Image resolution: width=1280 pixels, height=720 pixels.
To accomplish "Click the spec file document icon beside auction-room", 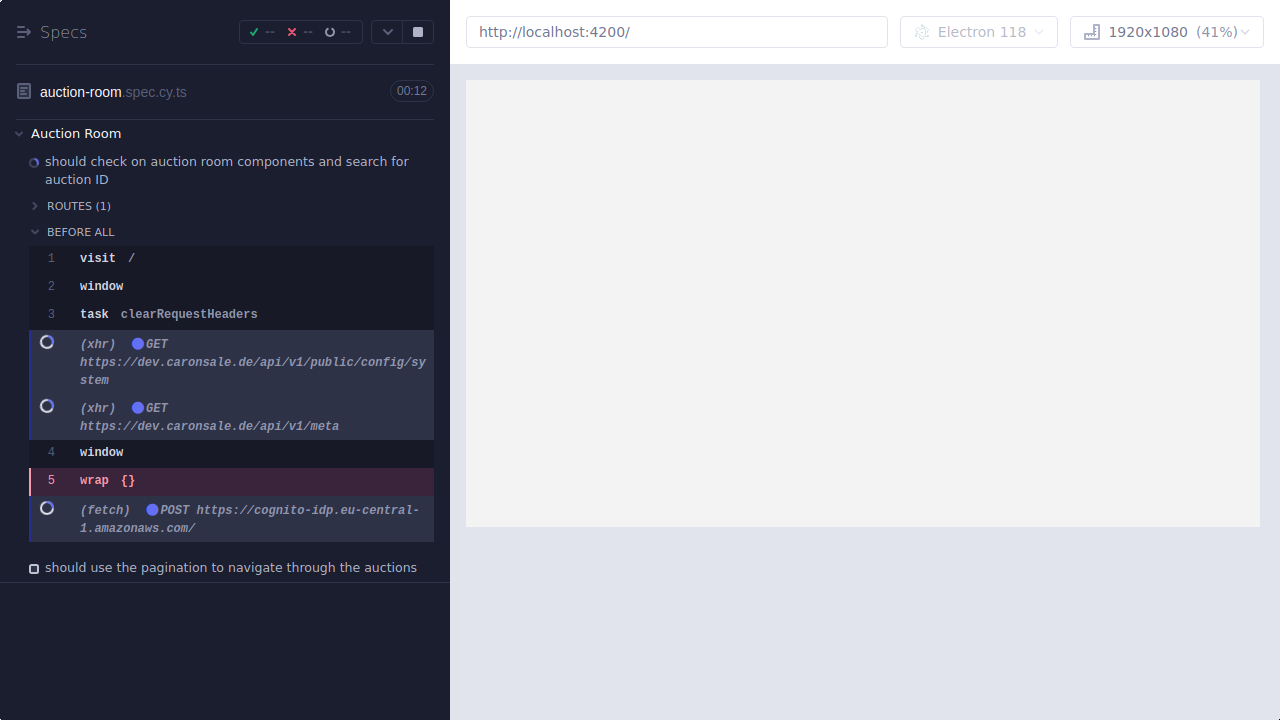I will (x=24, y=91).
